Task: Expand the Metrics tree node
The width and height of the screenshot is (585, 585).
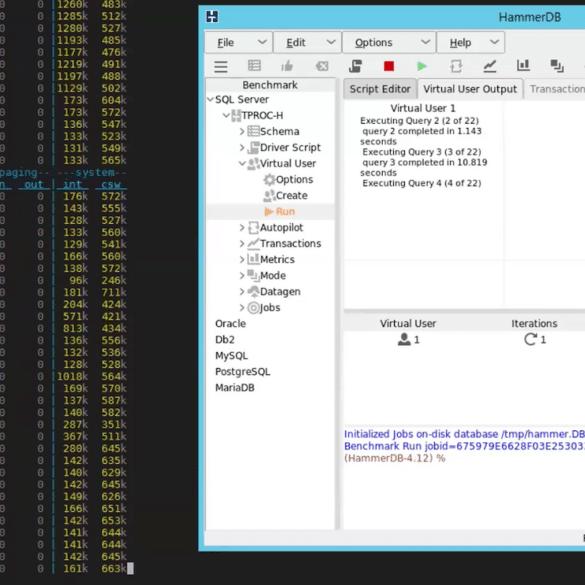Action: tap(242, 259)
